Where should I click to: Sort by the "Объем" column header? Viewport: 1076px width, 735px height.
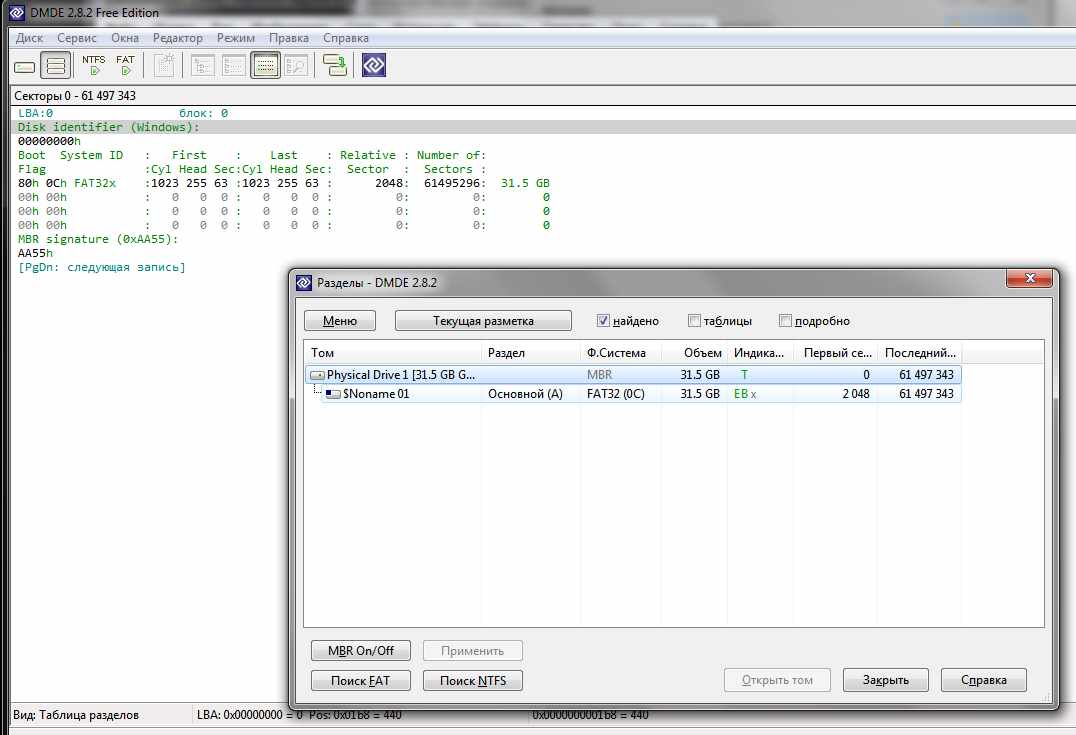tap(703, 353)
